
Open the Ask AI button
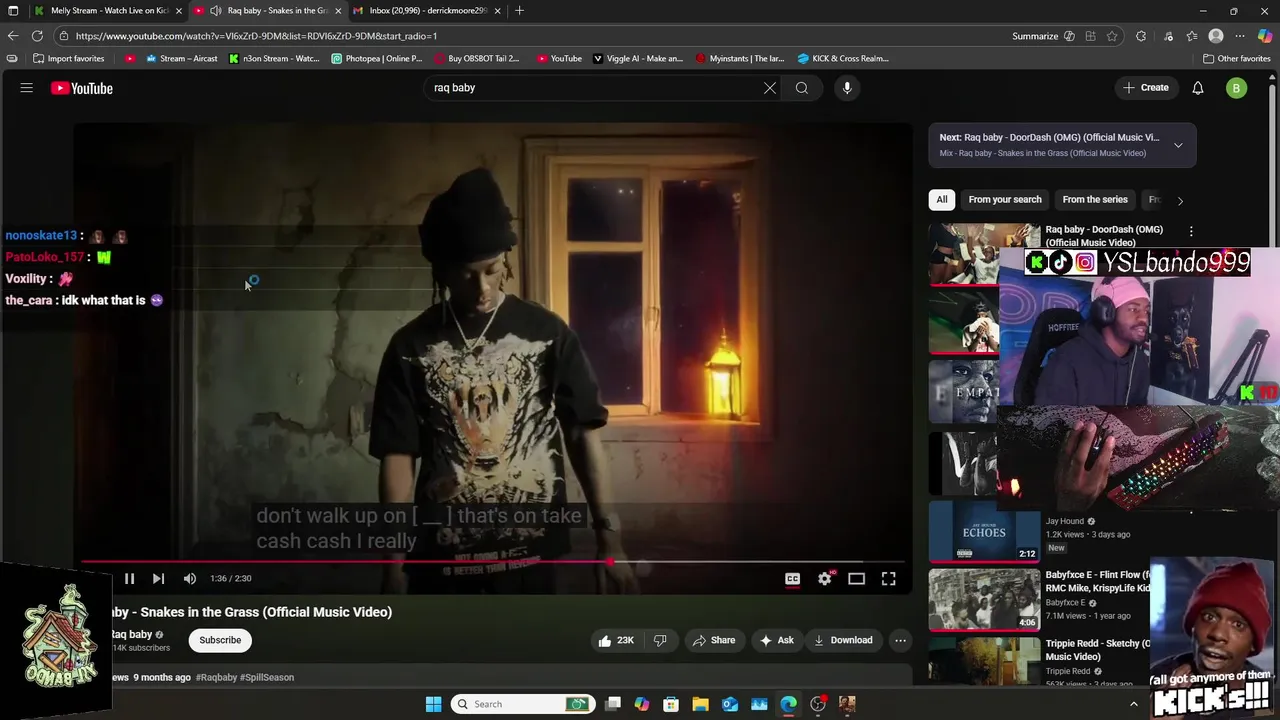point(777,640)
